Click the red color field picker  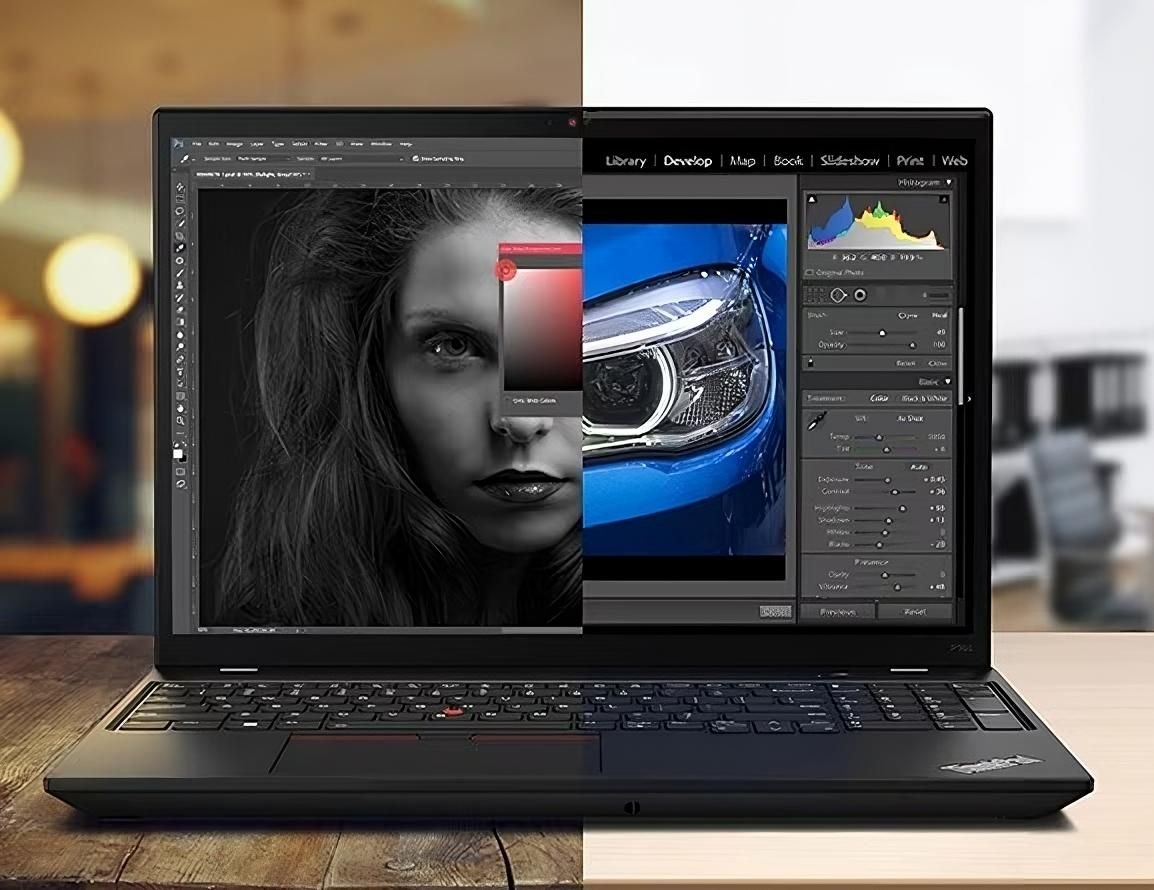pos(543,329)
